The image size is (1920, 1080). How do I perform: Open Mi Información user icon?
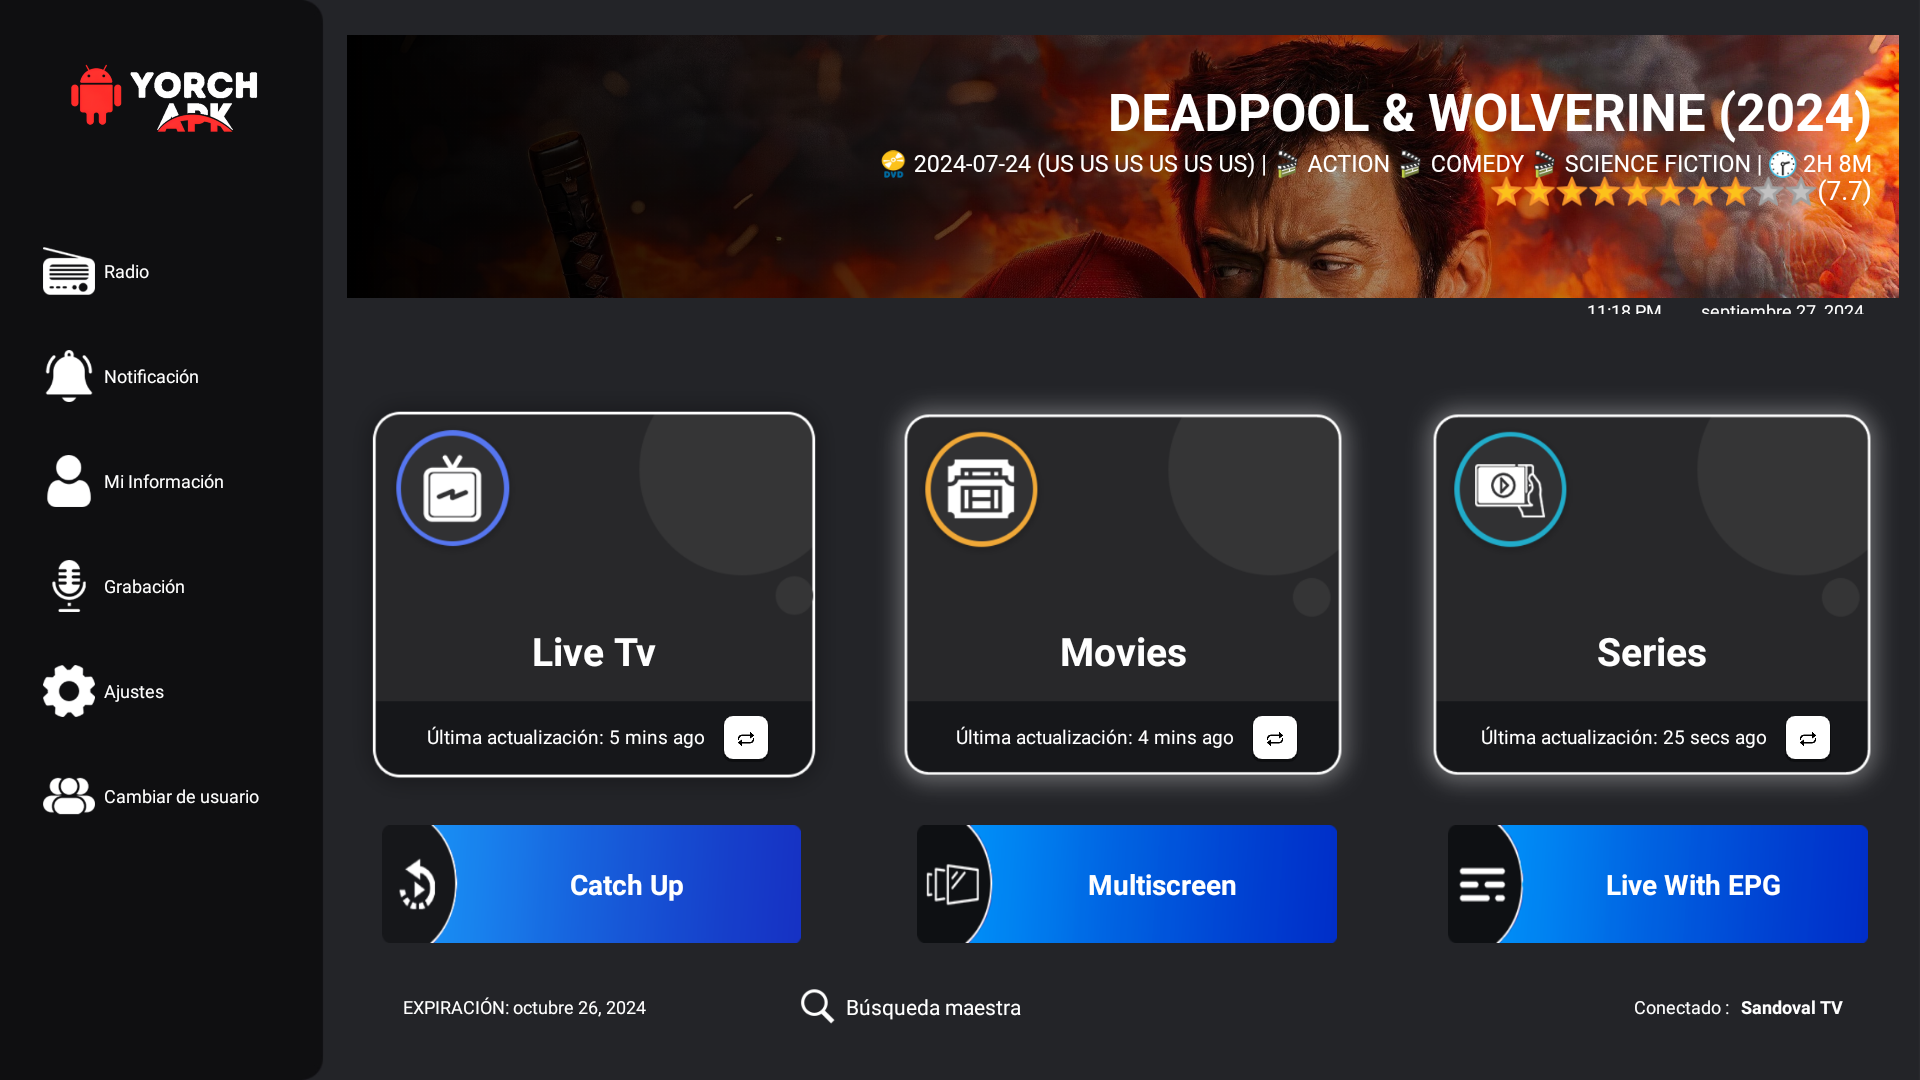click(x=68, y=482)
